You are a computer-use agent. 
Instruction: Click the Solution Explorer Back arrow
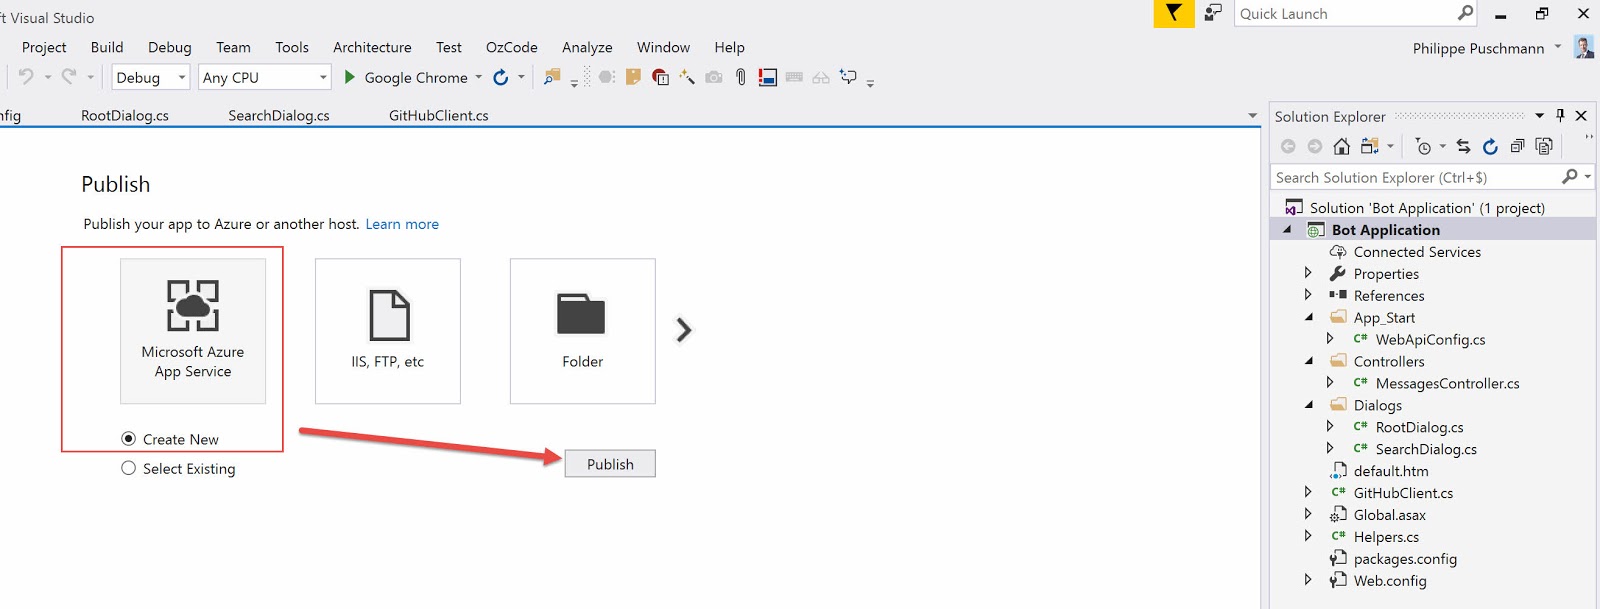click(1288, 147)
